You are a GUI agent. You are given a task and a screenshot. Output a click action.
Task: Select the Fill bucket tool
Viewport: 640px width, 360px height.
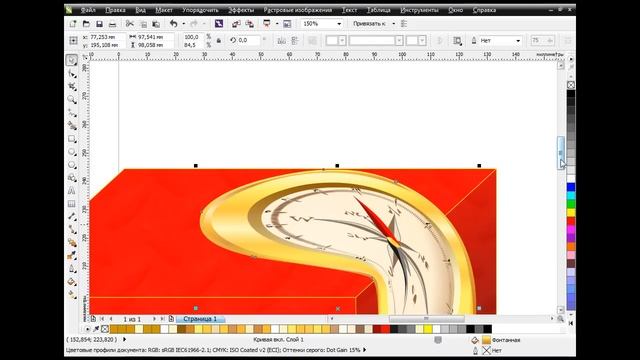point(72,282)
